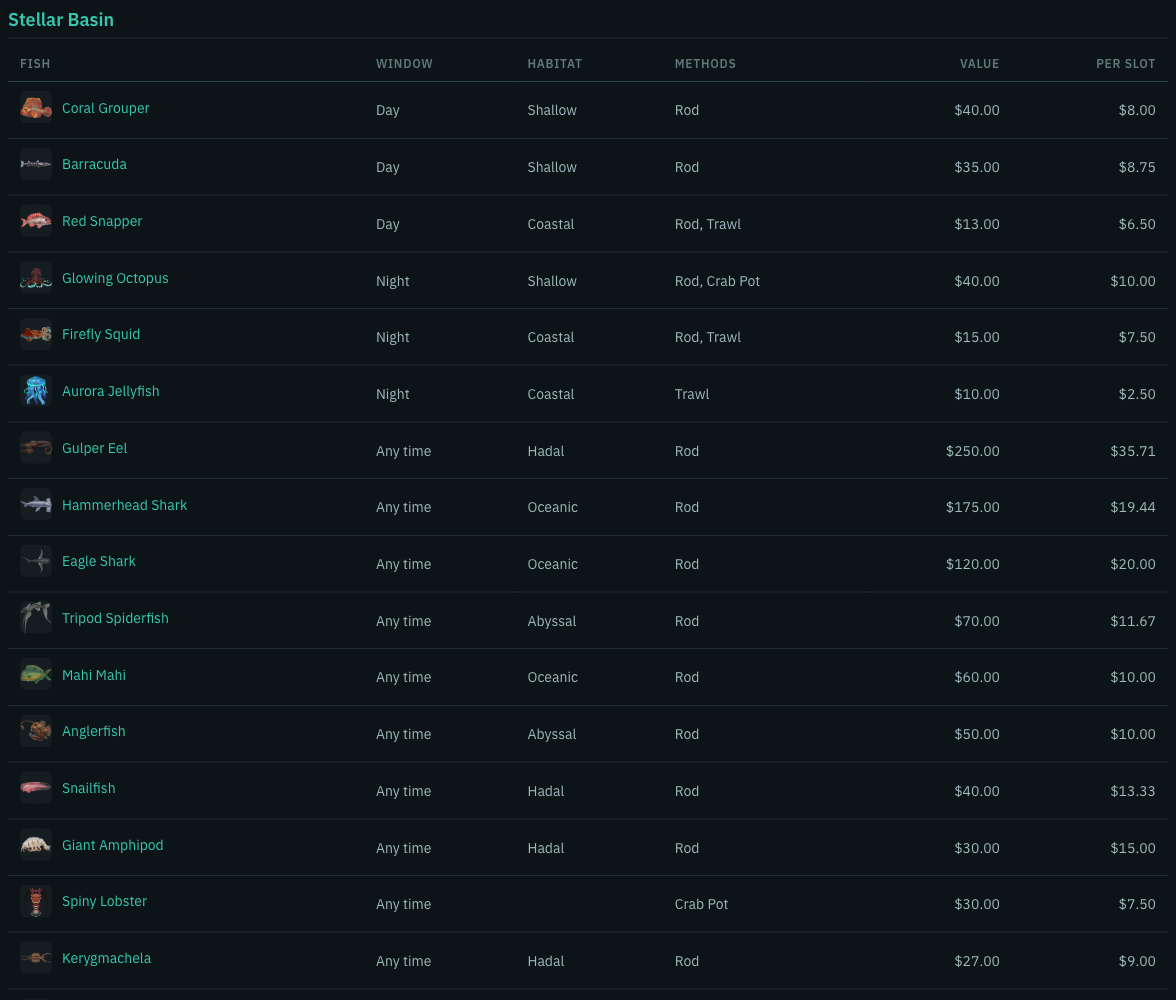
Task: Click the Firefly Squid icon
Action: coord(35,335)
